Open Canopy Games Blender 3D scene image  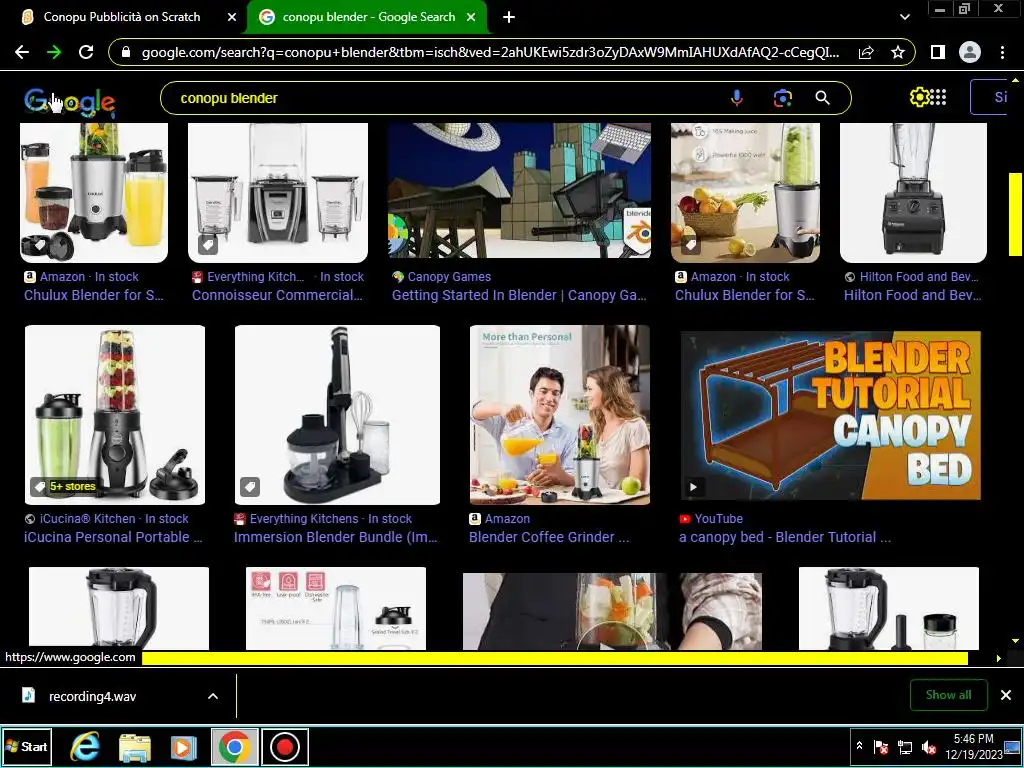519,191
